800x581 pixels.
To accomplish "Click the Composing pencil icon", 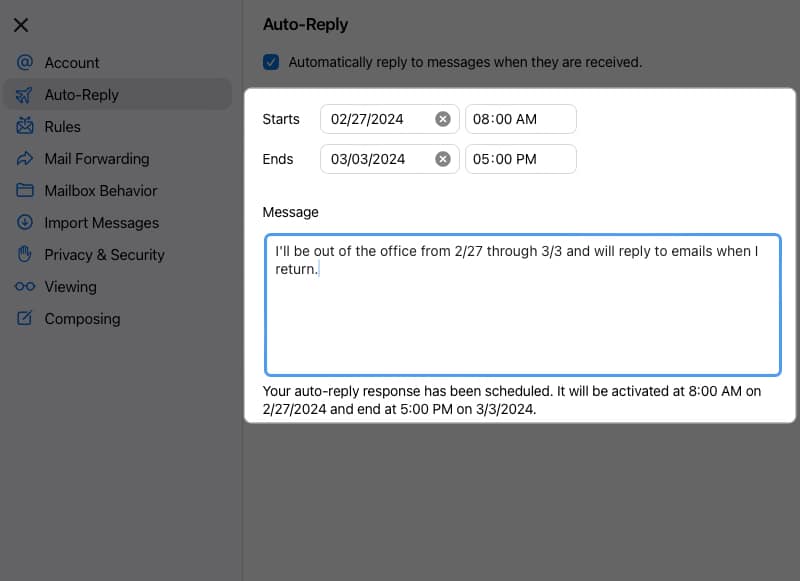I will tap(24, 318).
